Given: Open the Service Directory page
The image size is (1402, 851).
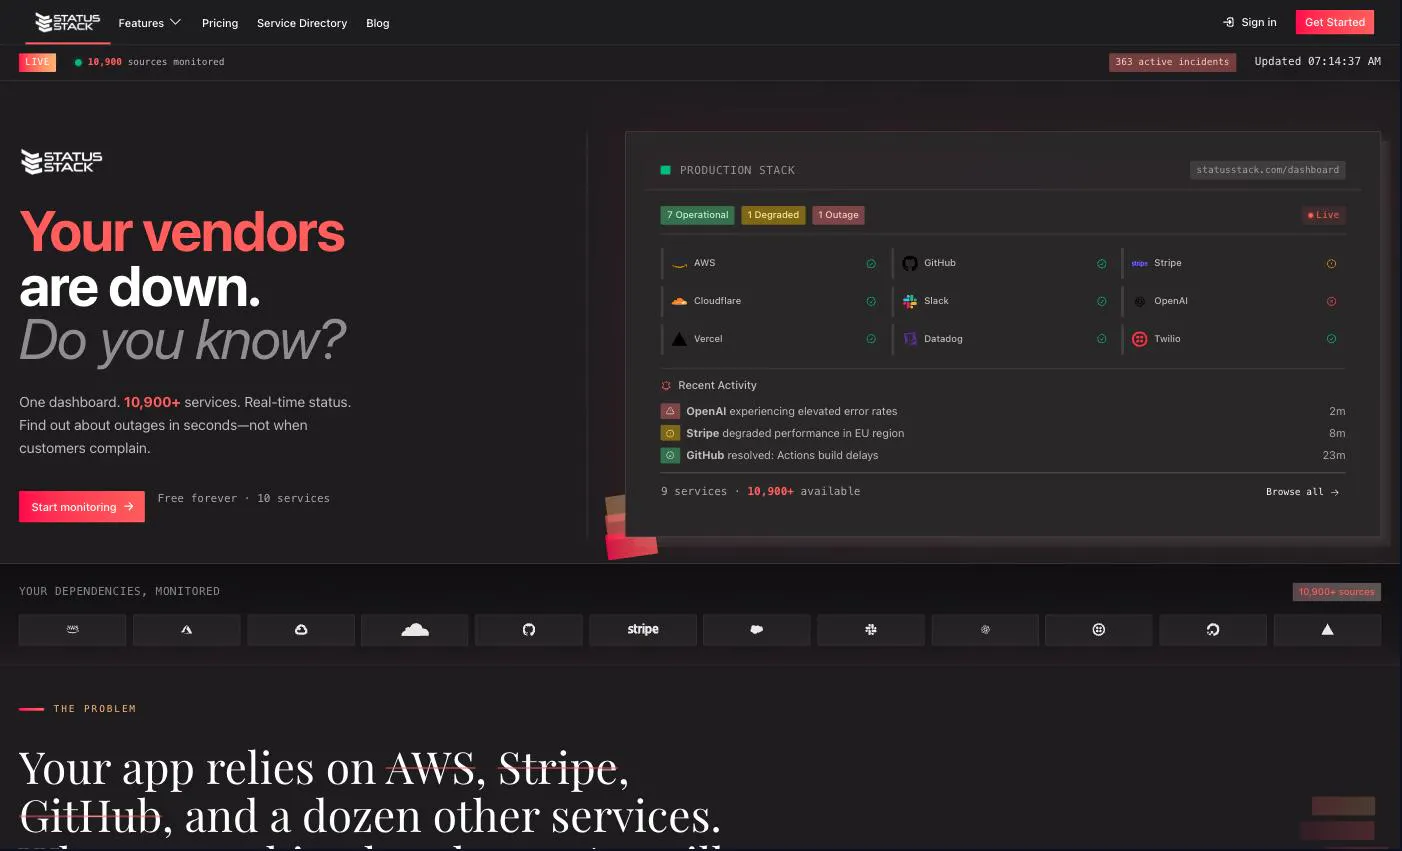Looking at the screenshot, I should point(302,23).
